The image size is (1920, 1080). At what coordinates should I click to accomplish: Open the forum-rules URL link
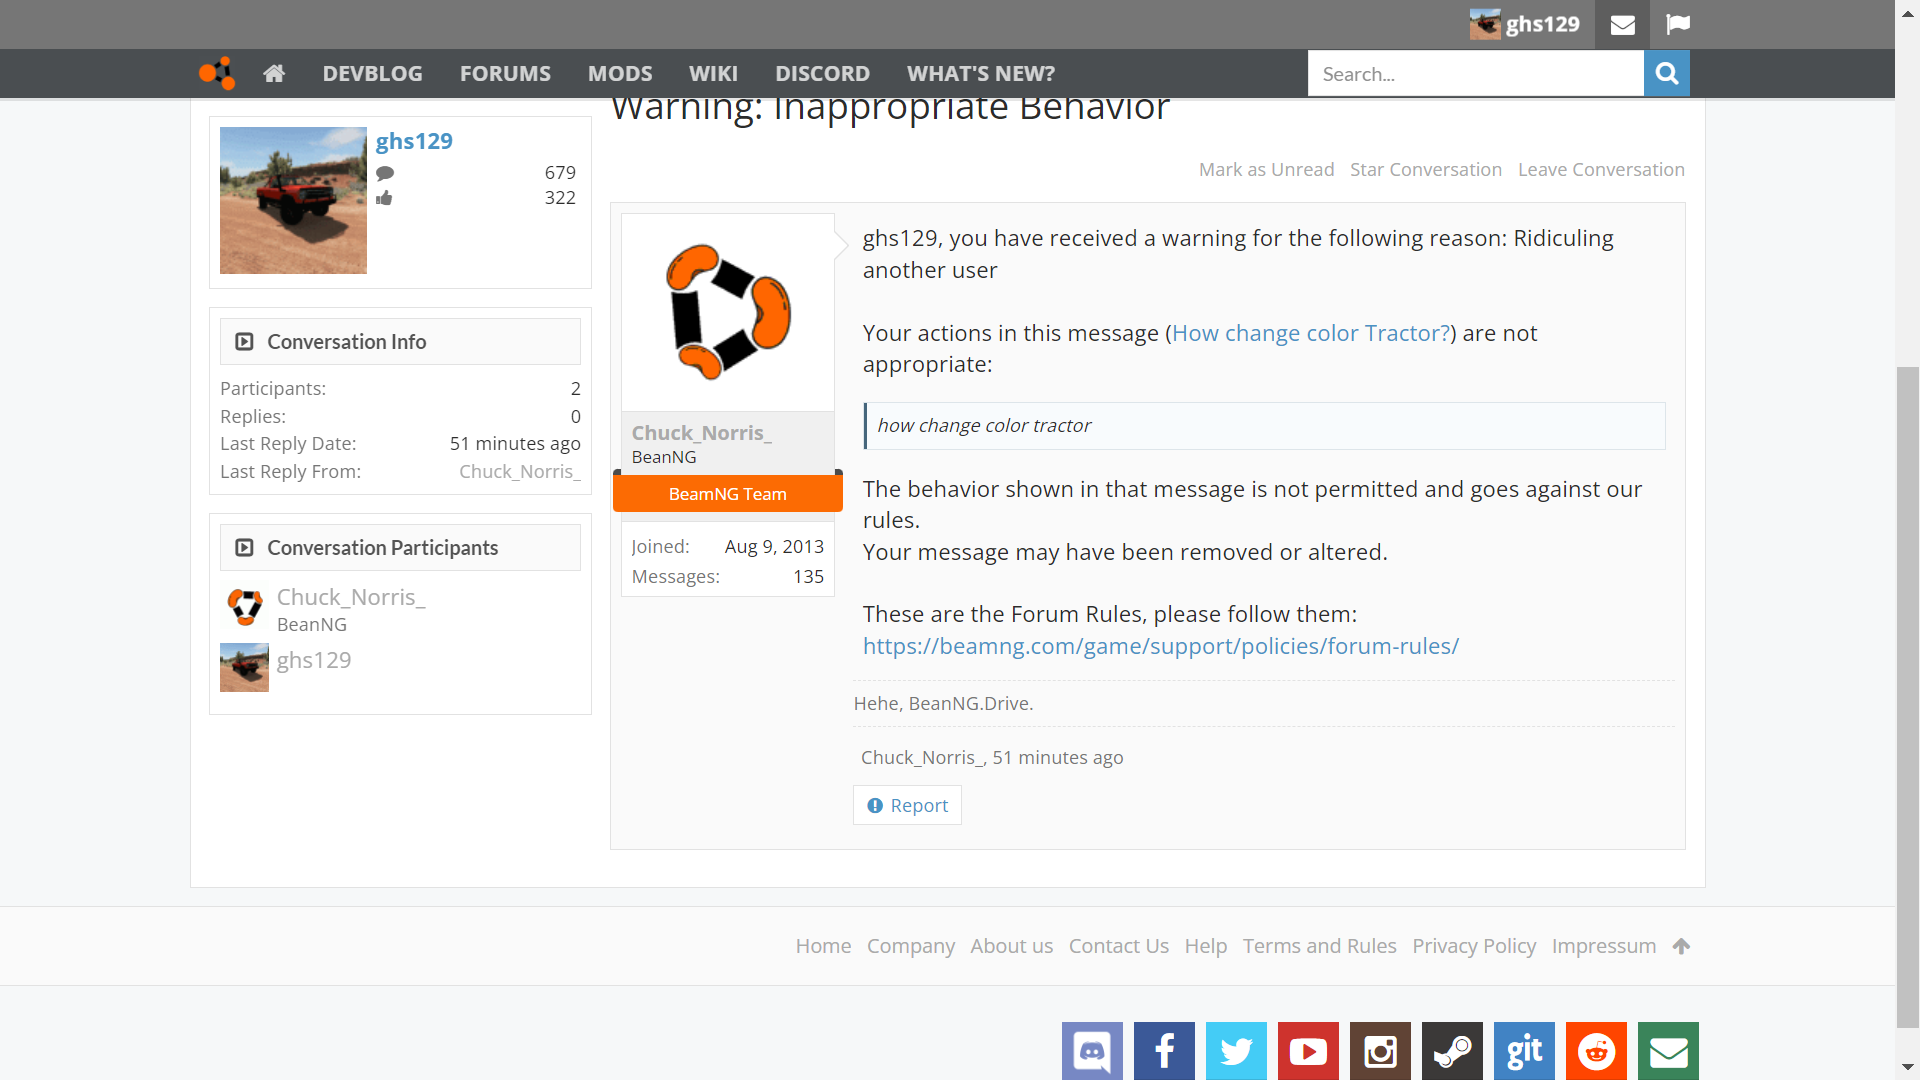1160,646
